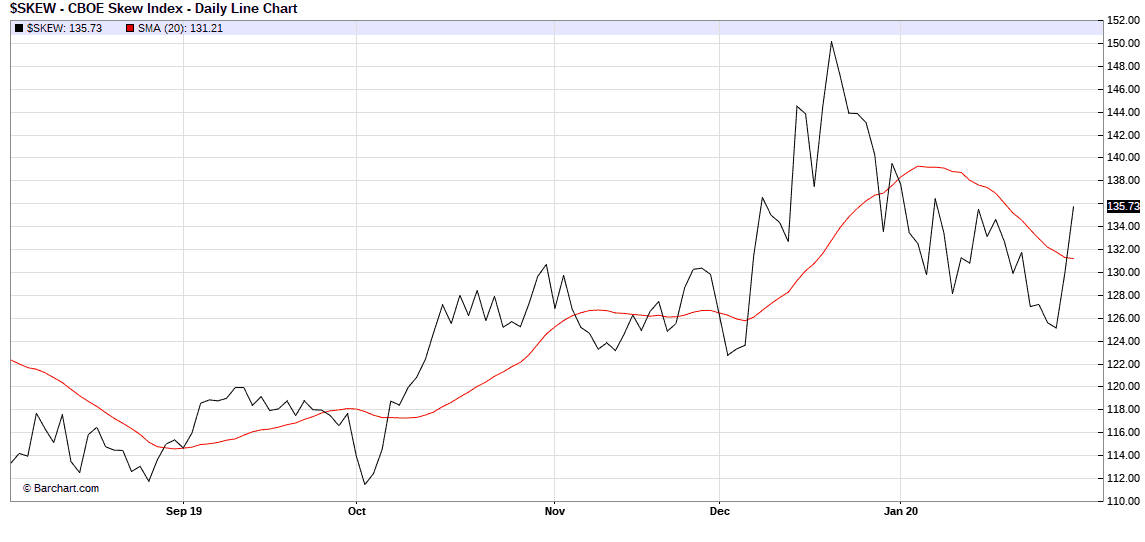
Task: Click the December peak of the SKEW line
Action: click(x=831, y=42)
